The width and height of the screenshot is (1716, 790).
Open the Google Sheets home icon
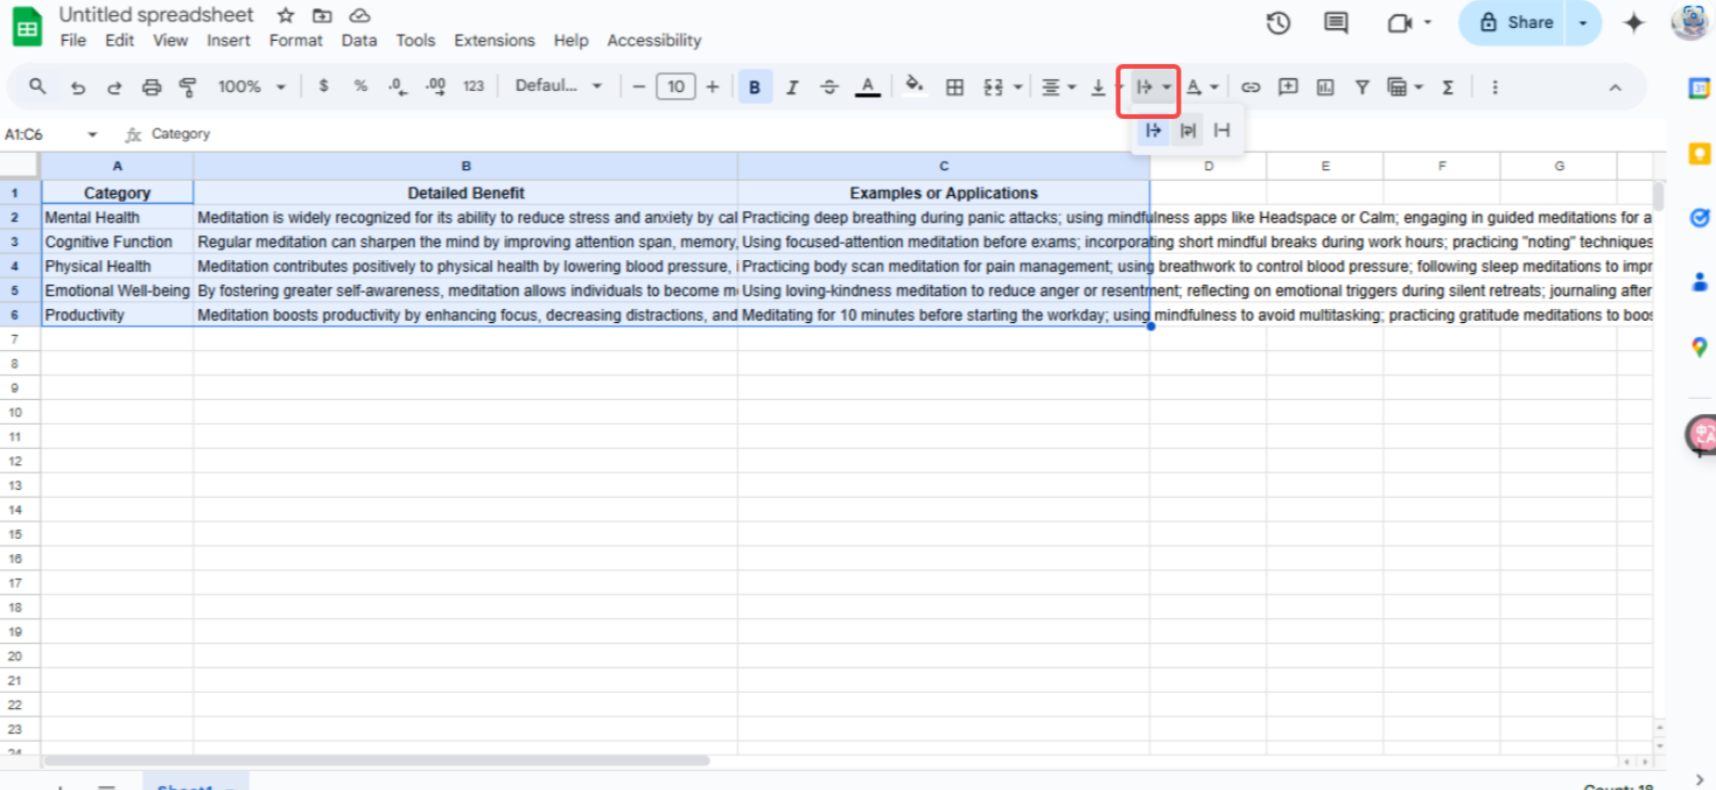[27, 27]
